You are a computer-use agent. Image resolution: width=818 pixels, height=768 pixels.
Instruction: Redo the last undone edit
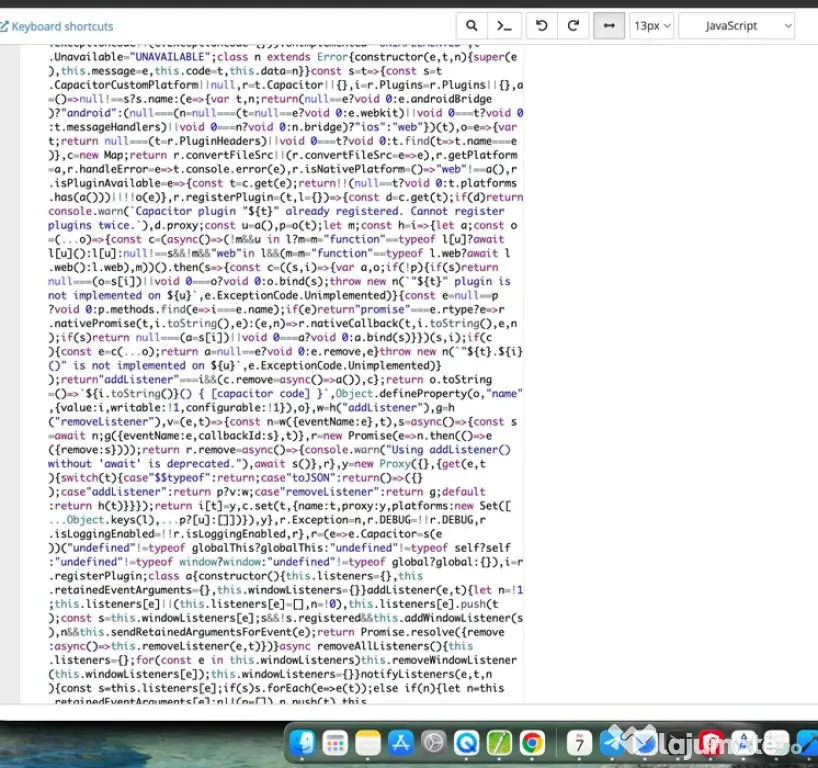point(573,26)
